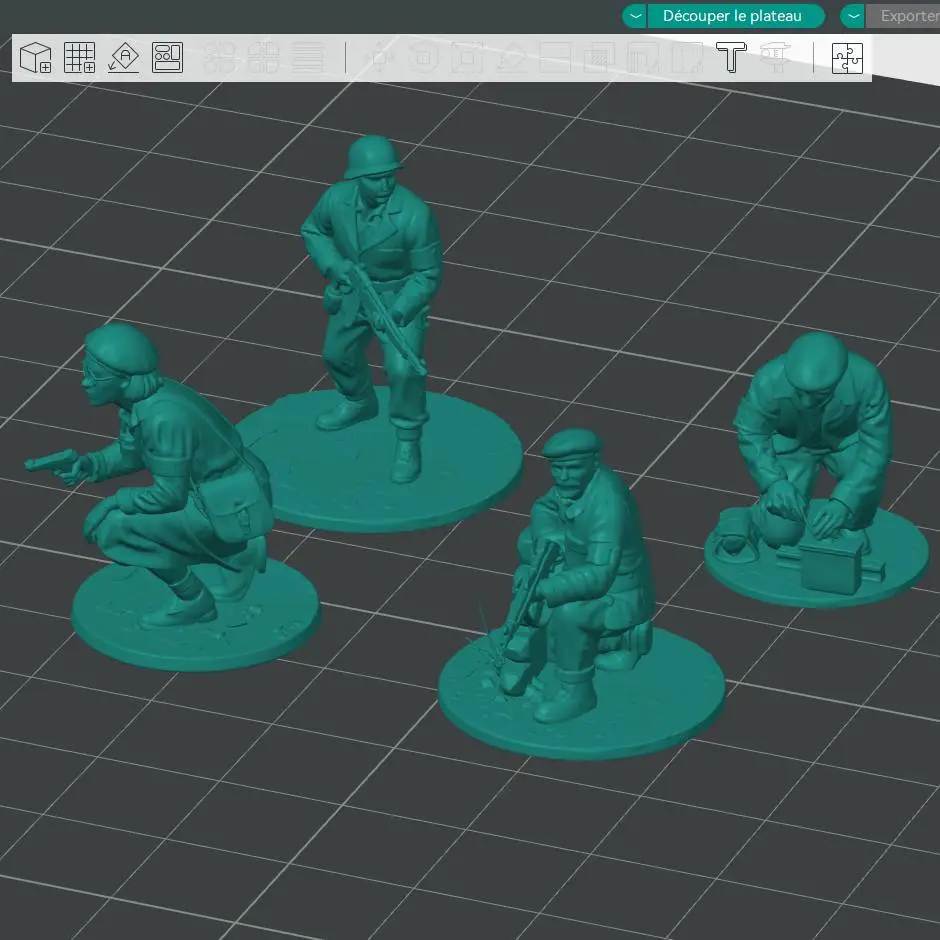
Task: Click the Add object cube icon
Action: click(35, 58)
